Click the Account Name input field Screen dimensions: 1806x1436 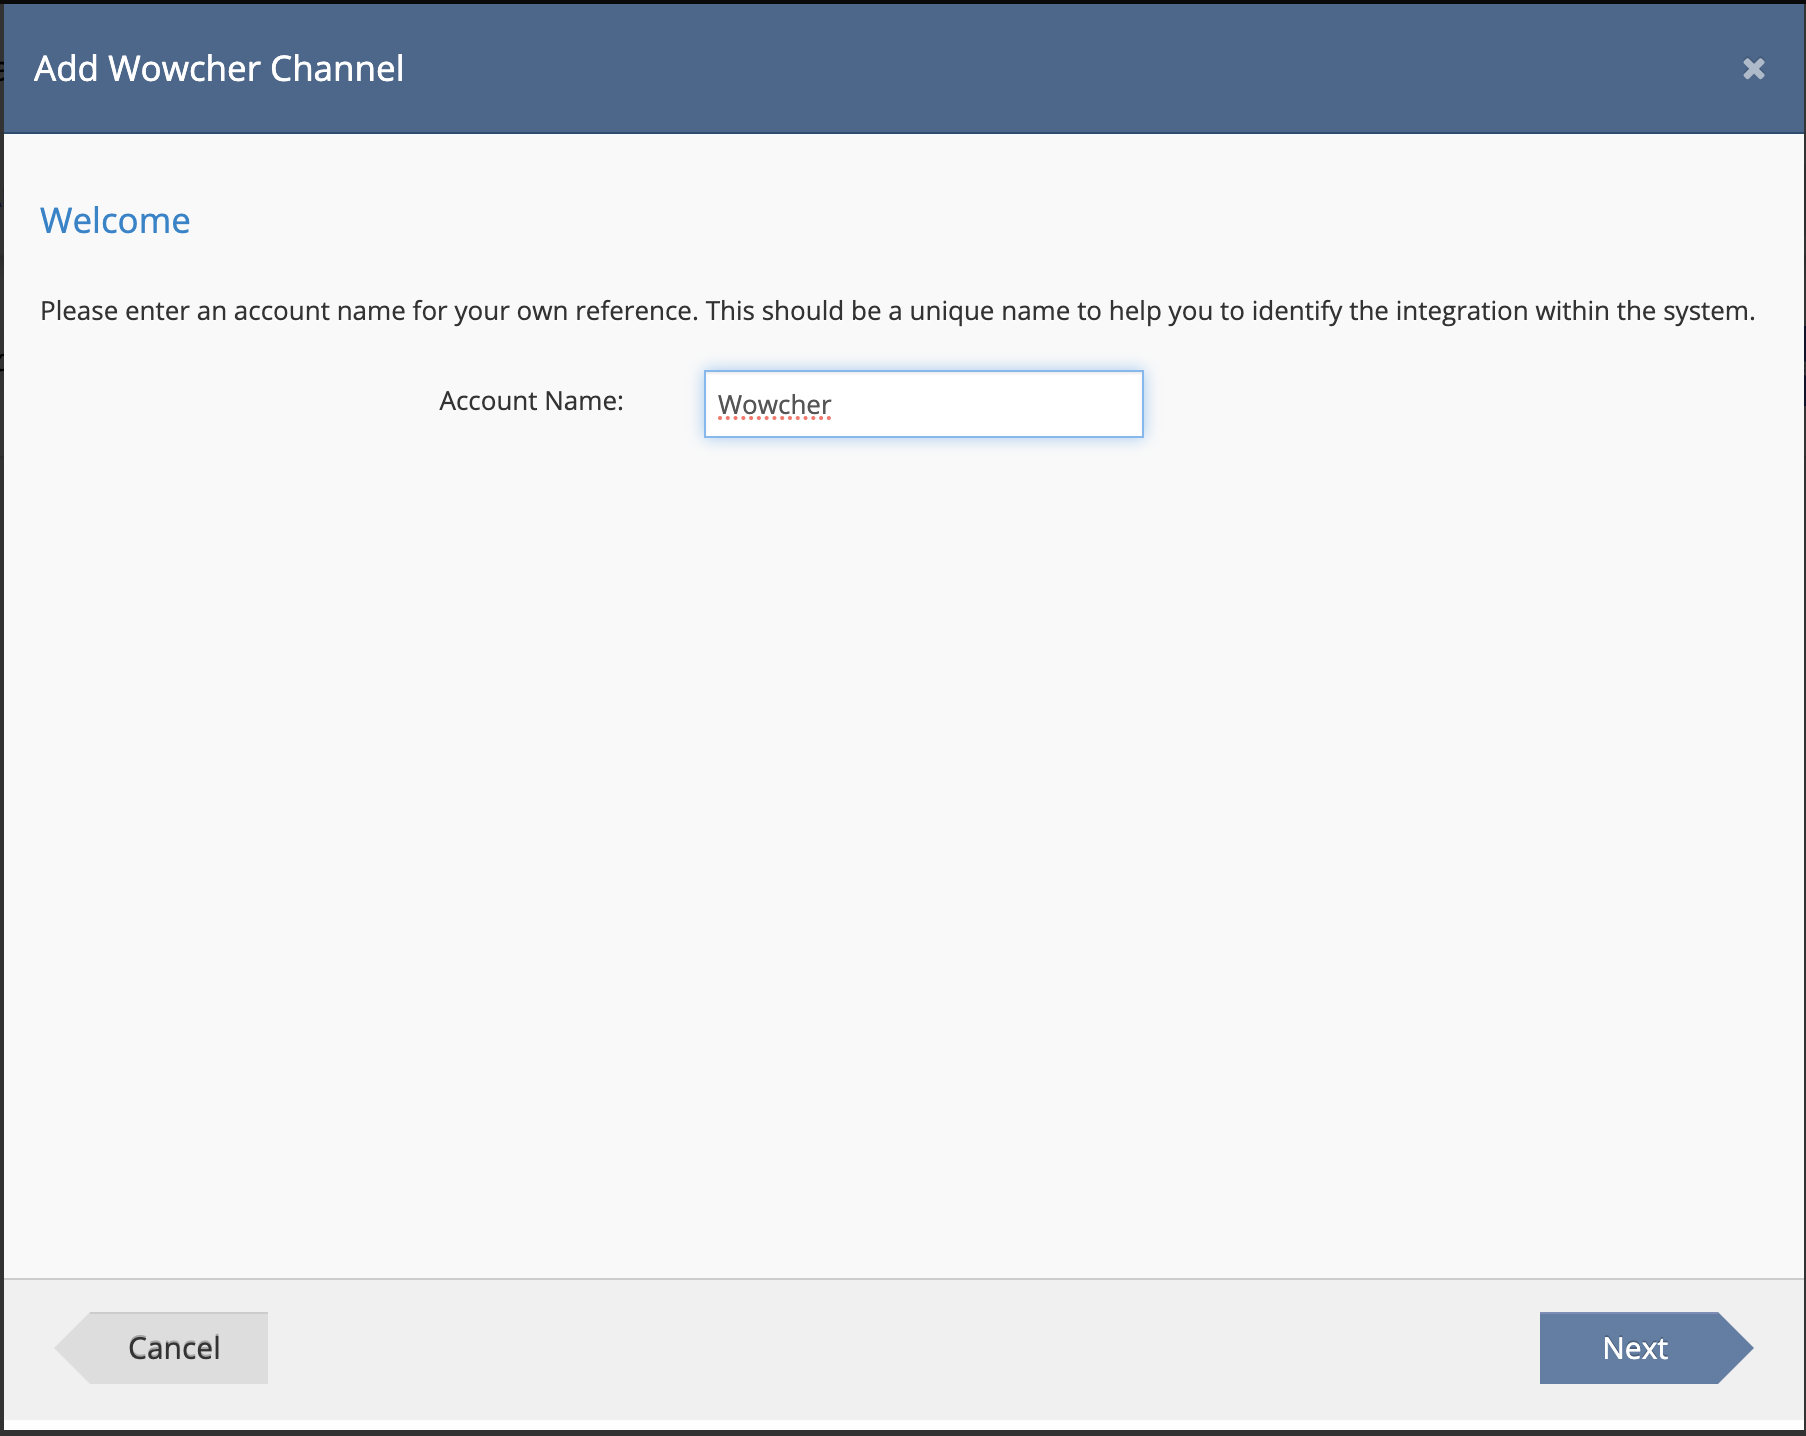click(923, 404)
